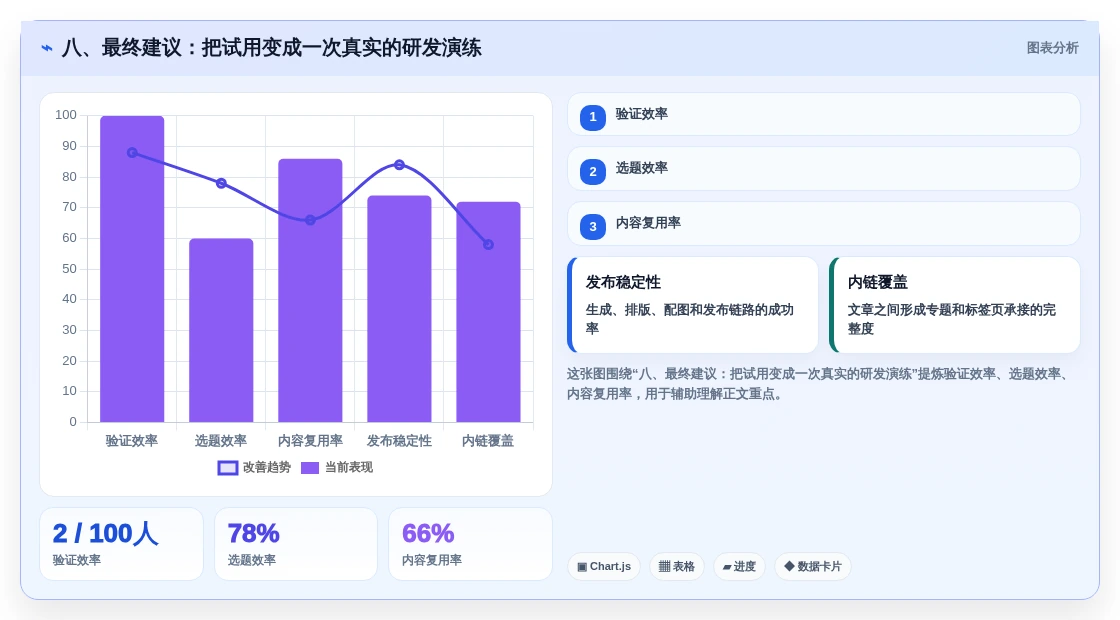This screenshot has height=620, width=1120.
Task: Click the trend line point above 验证效率
Action: pos(132,153)
